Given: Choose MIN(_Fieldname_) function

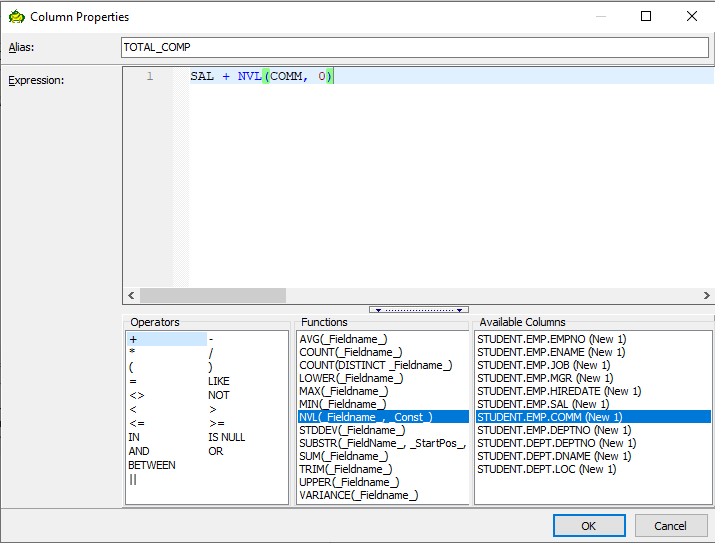Looking at the screenshot, I should click(343, 404).
